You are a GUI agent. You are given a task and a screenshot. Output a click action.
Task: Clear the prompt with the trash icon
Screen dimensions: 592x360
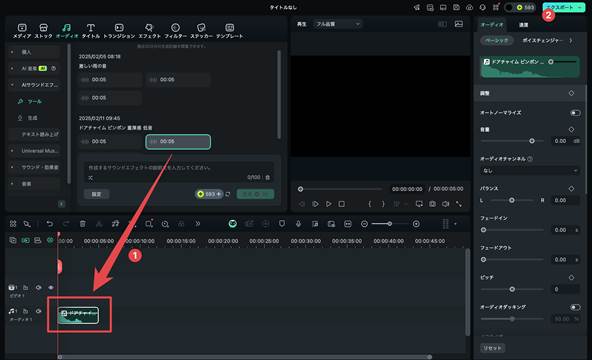point(267,177)
